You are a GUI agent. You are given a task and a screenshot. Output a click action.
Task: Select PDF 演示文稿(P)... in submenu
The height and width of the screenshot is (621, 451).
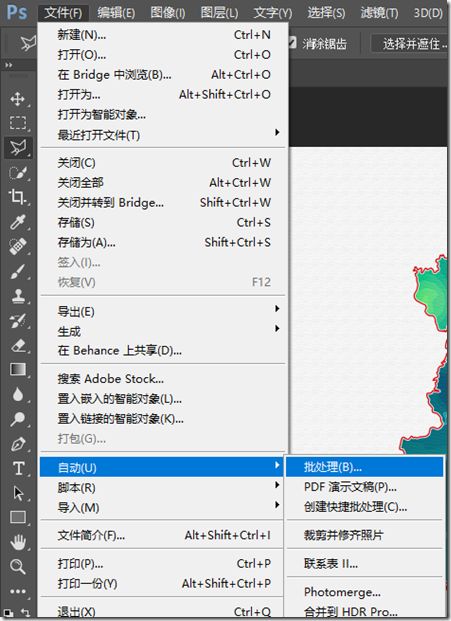(x=365, y=487)
